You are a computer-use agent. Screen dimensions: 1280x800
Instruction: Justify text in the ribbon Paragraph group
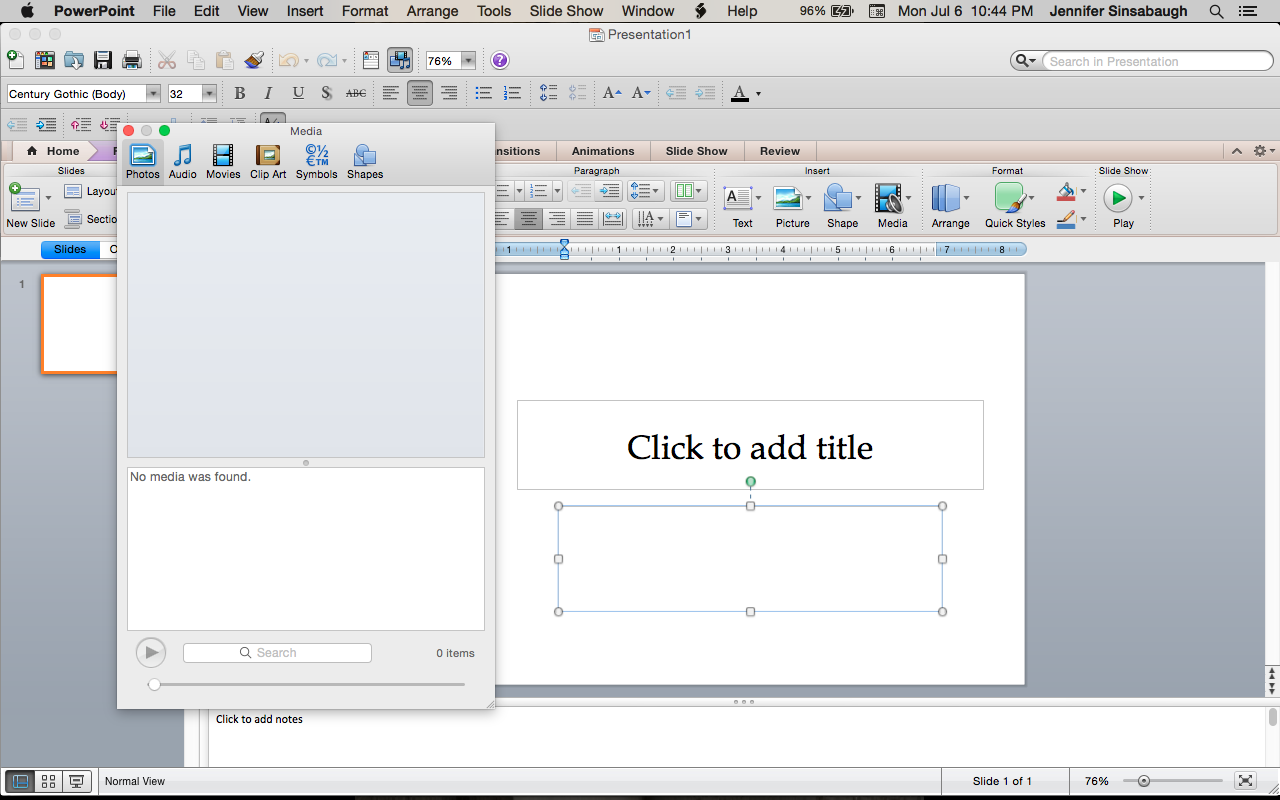click(x=585, y=218)
